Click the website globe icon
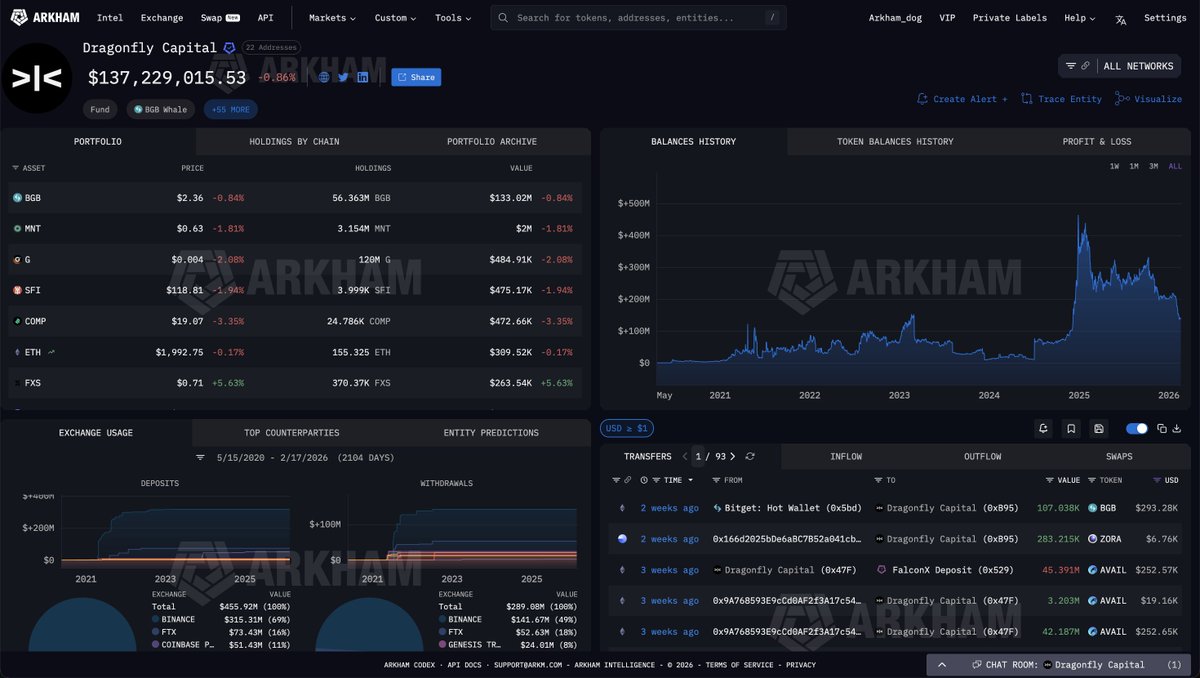Image resolution: width=1200 pixels, height=678 pixels. pos(324,77)
